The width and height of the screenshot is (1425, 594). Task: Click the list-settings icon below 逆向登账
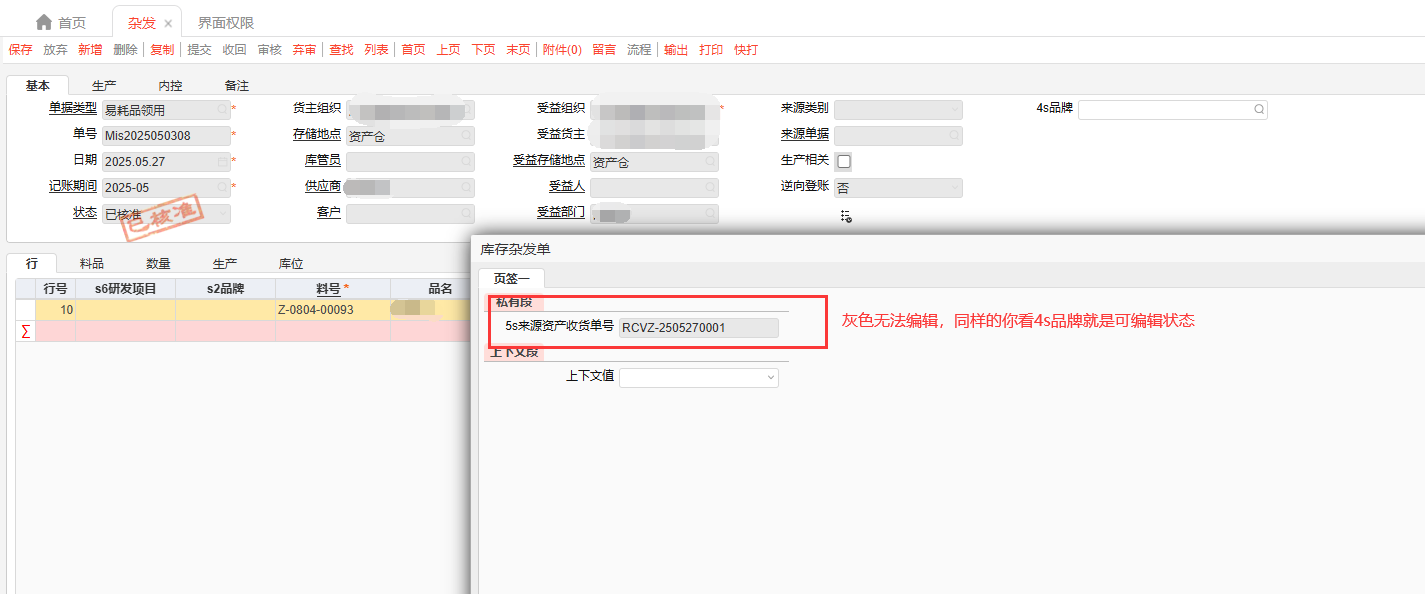tap(845, 216)
